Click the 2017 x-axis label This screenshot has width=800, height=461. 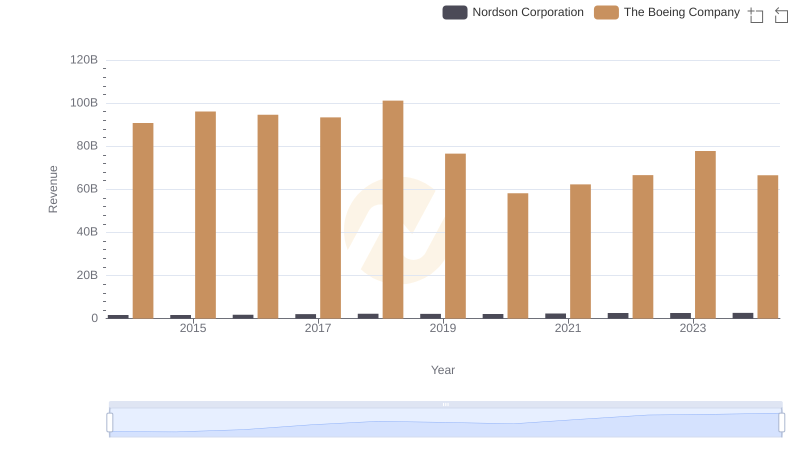[x=318, y=328]
